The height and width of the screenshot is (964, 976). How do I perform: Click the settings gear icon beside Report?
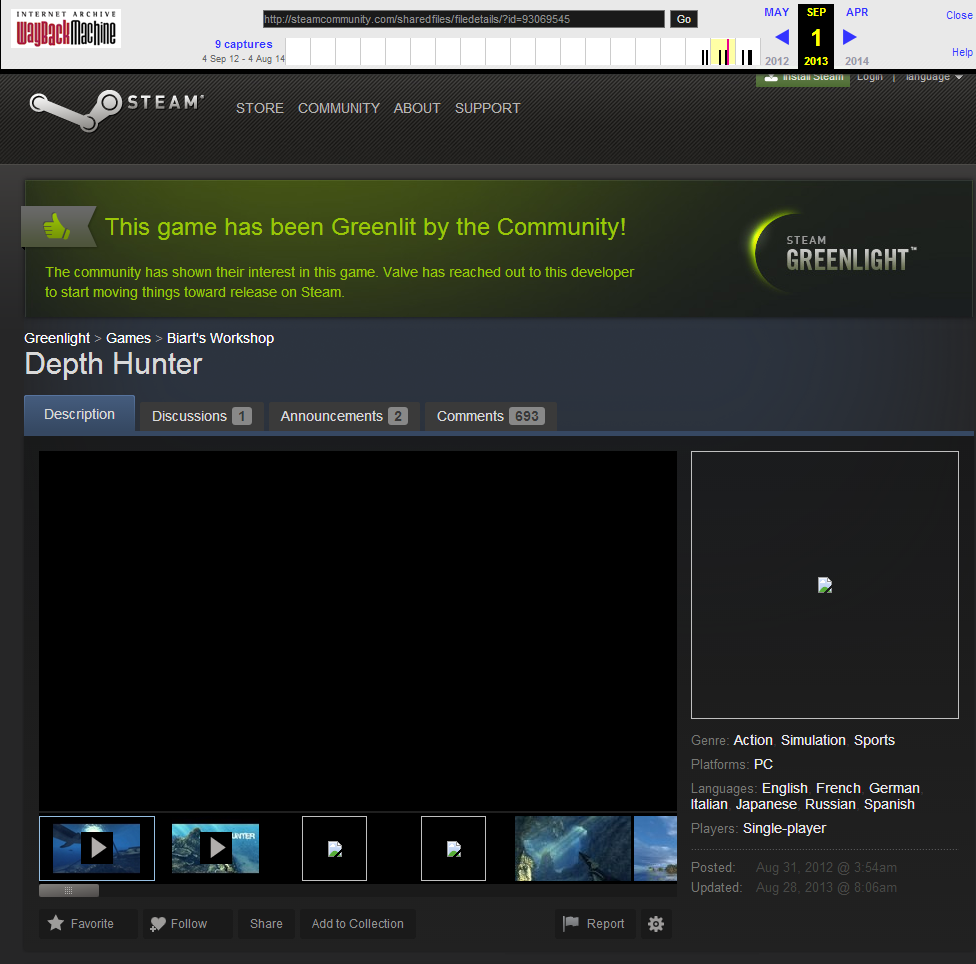(655, 924)
